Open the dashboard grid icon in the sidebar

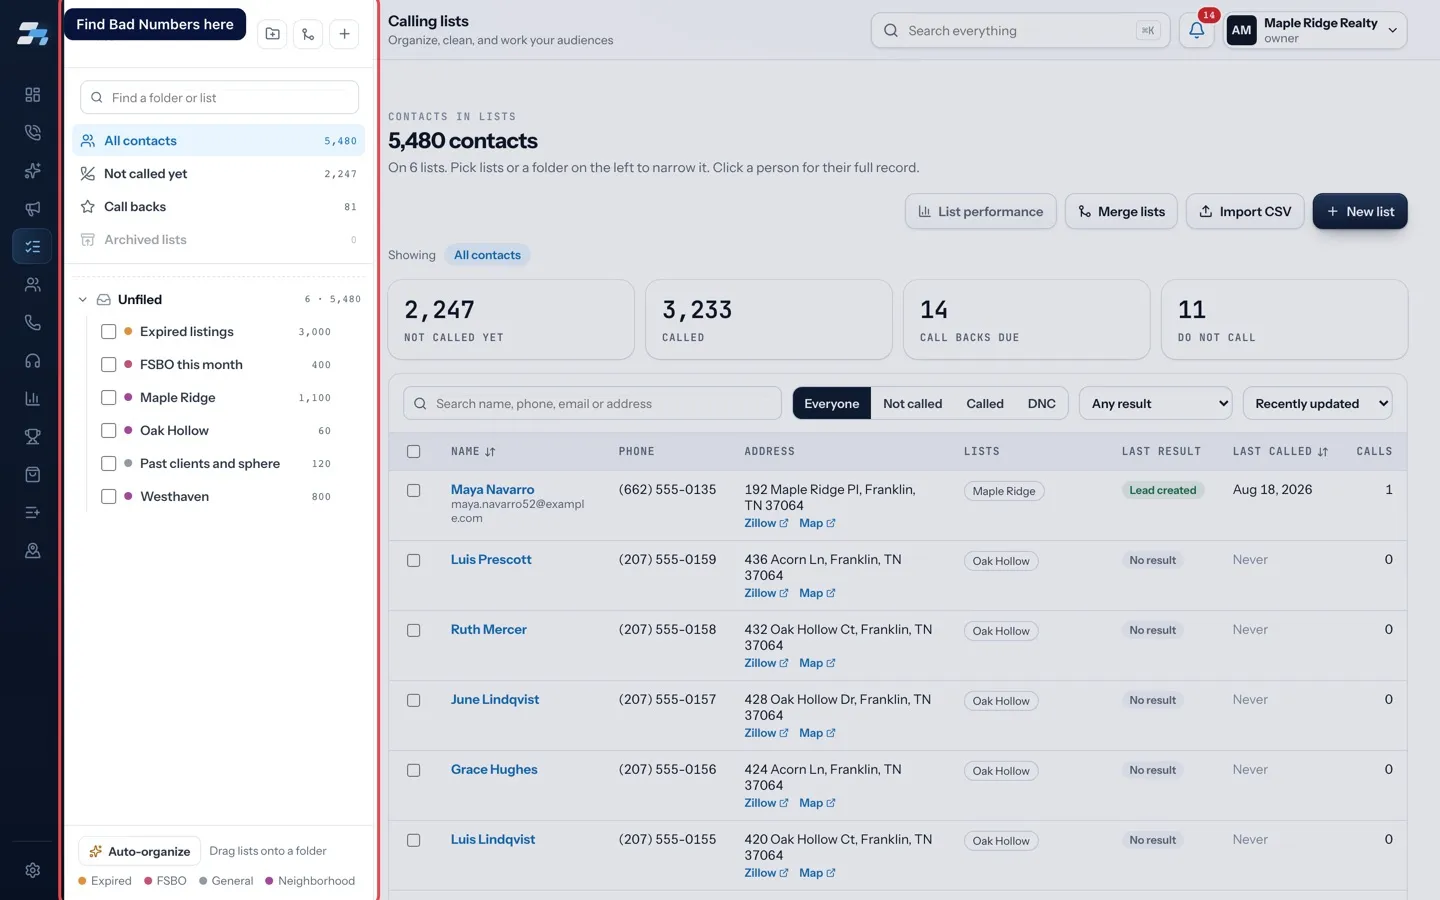32,94
